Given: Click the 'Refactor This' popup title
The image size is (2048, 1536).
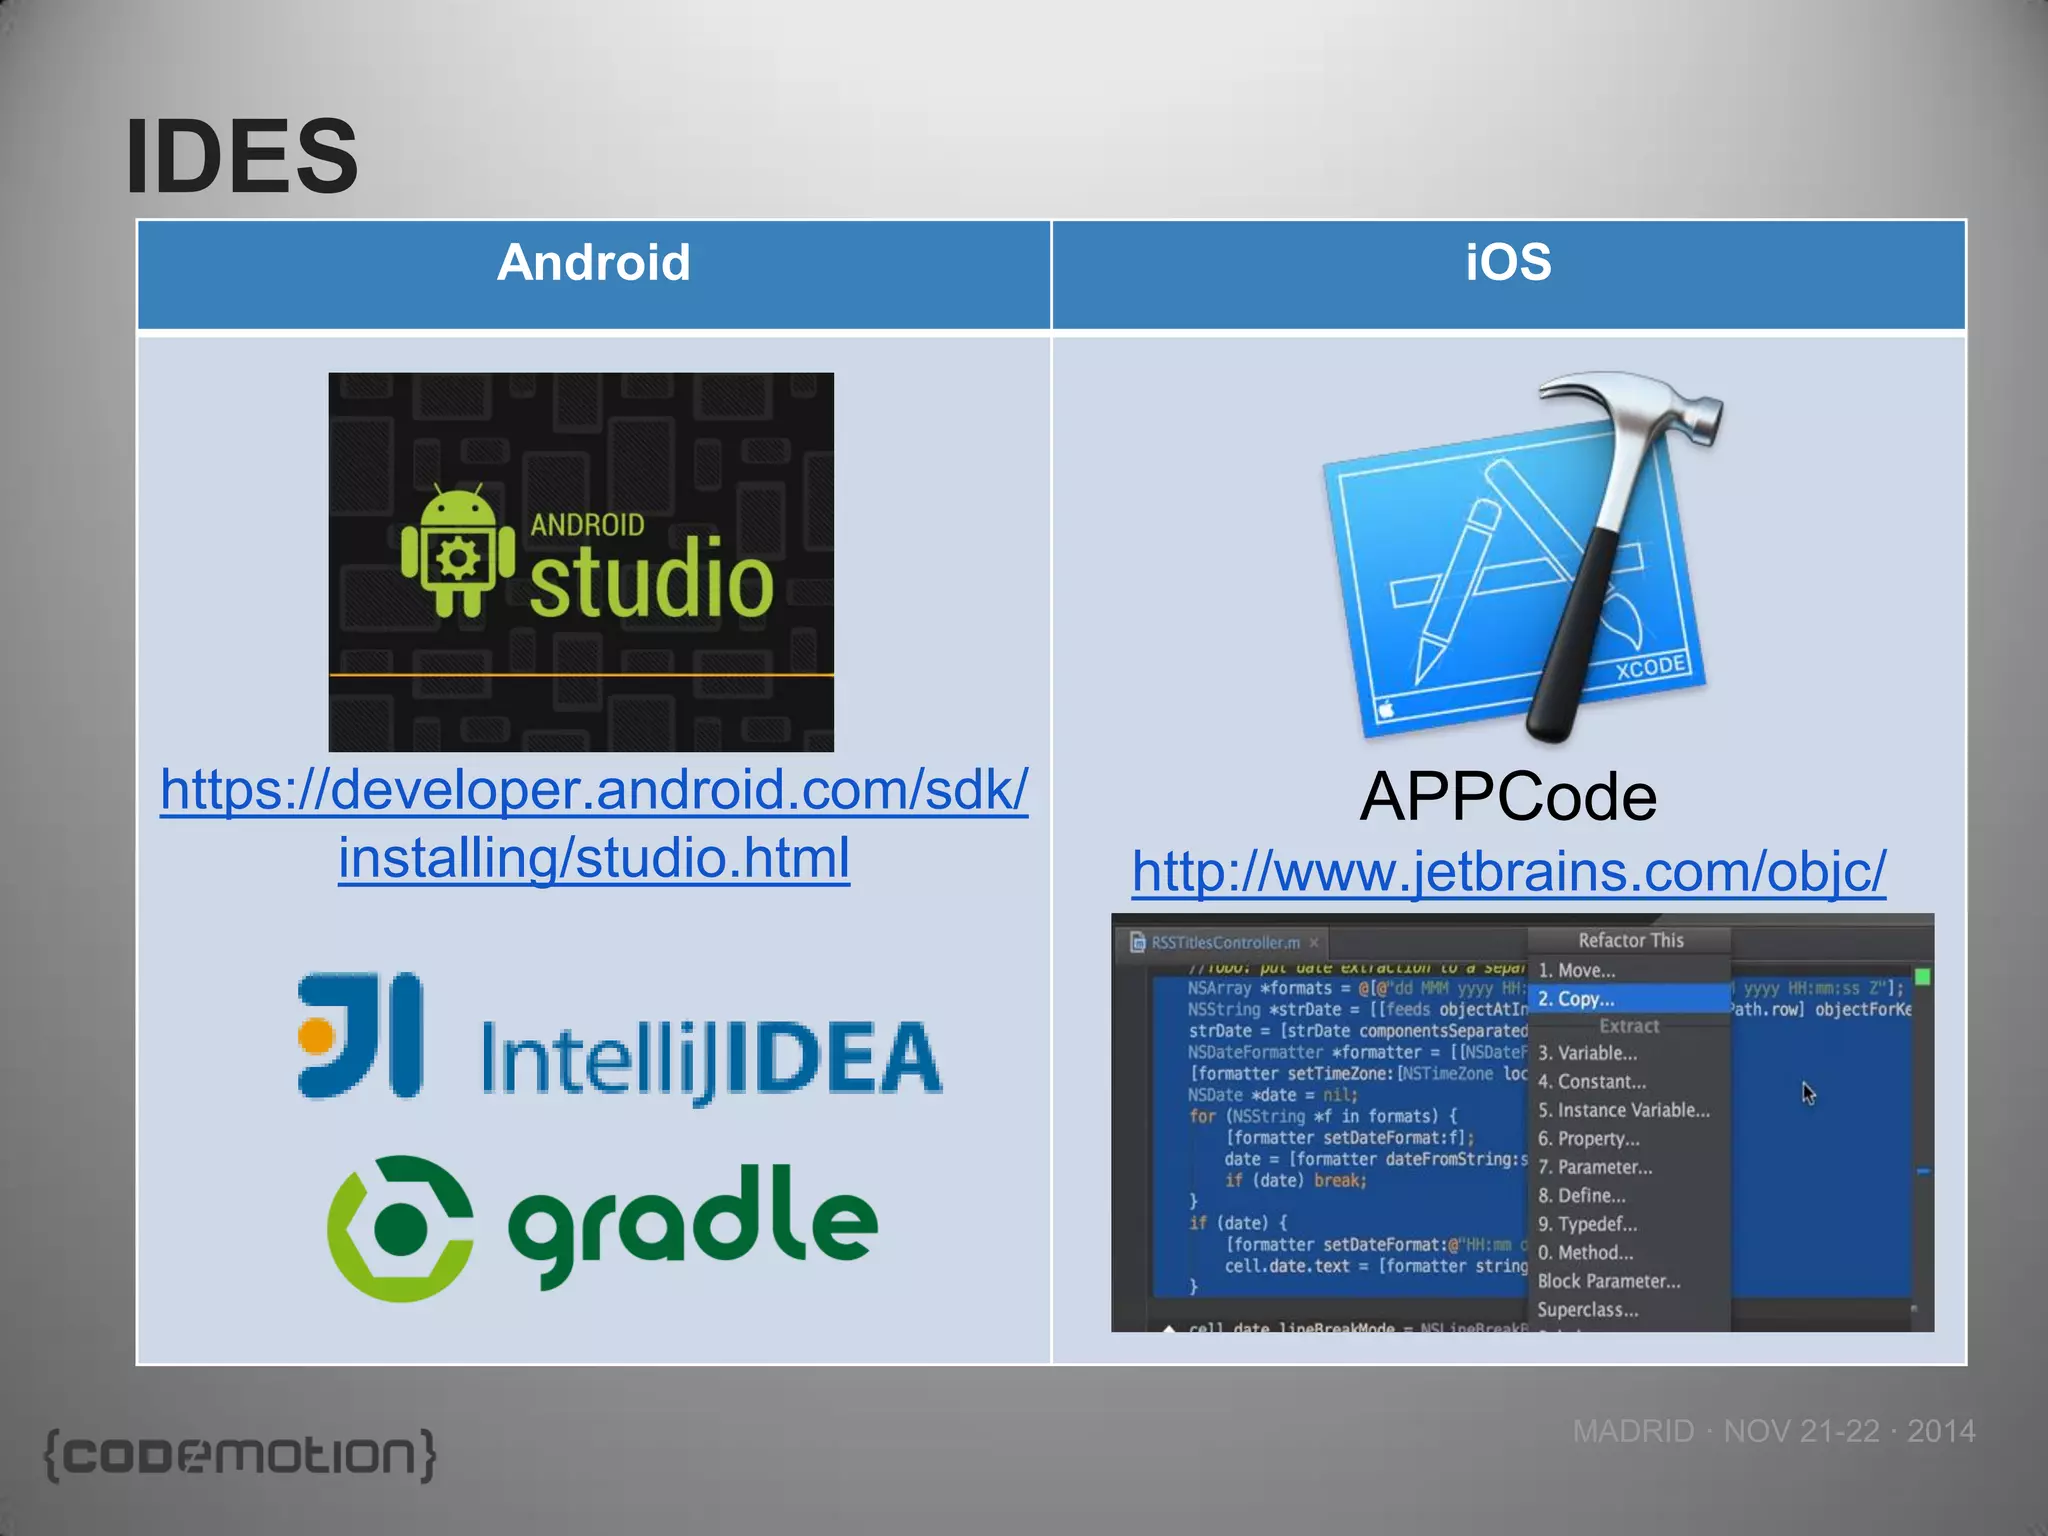Looking at the screenshot, I should pyautogui.click(x=1630, y=940).
